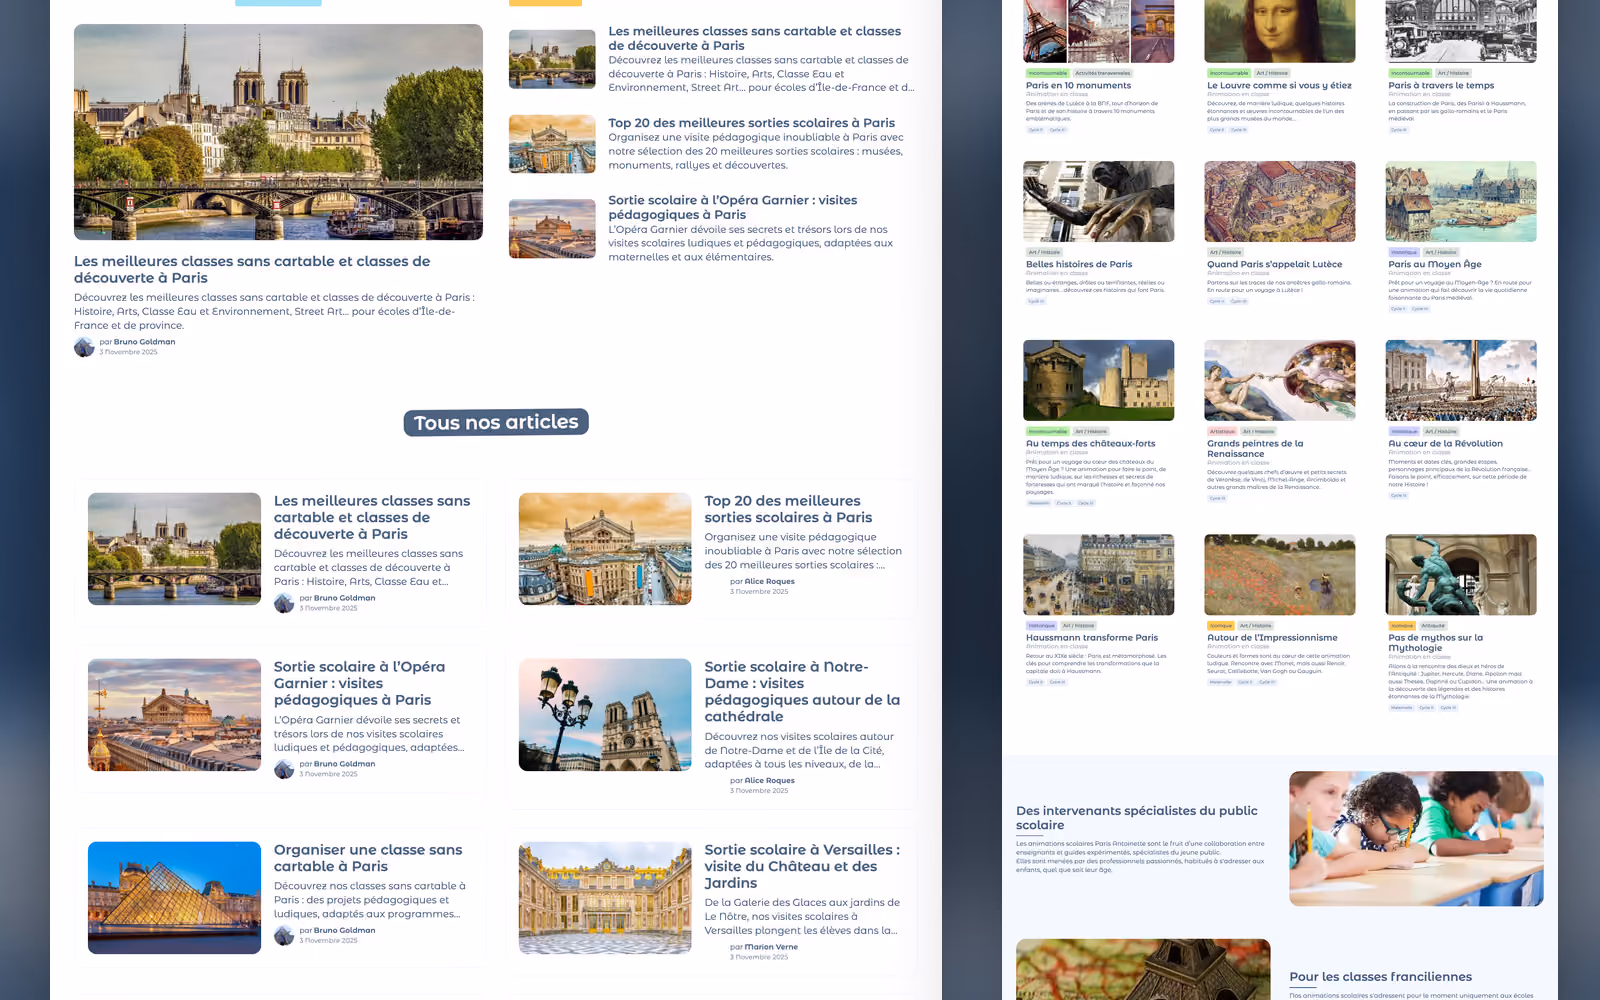The width and height of the screenshot is (1600, 1000).
Task: Open "Organiser une classe sans cartable à Paris" title
Action: click(368, 858)
